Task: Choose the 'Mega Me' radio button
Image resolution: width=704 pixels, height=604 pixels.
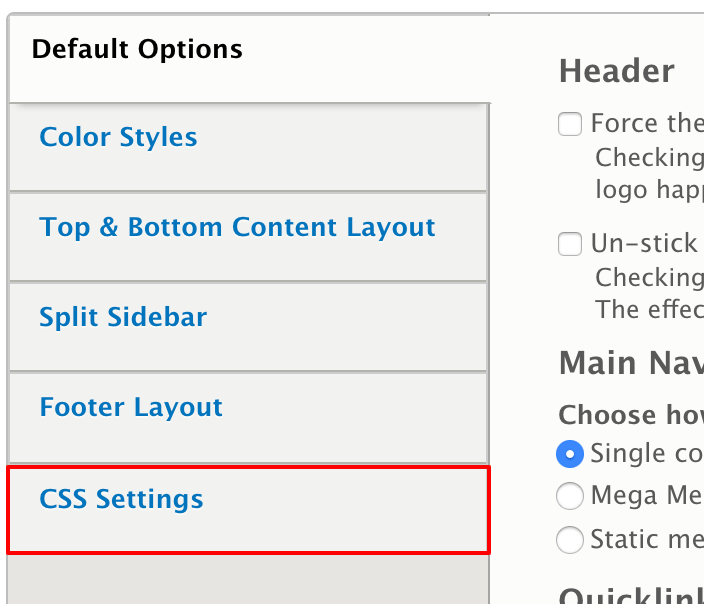Action: point(570,495)
